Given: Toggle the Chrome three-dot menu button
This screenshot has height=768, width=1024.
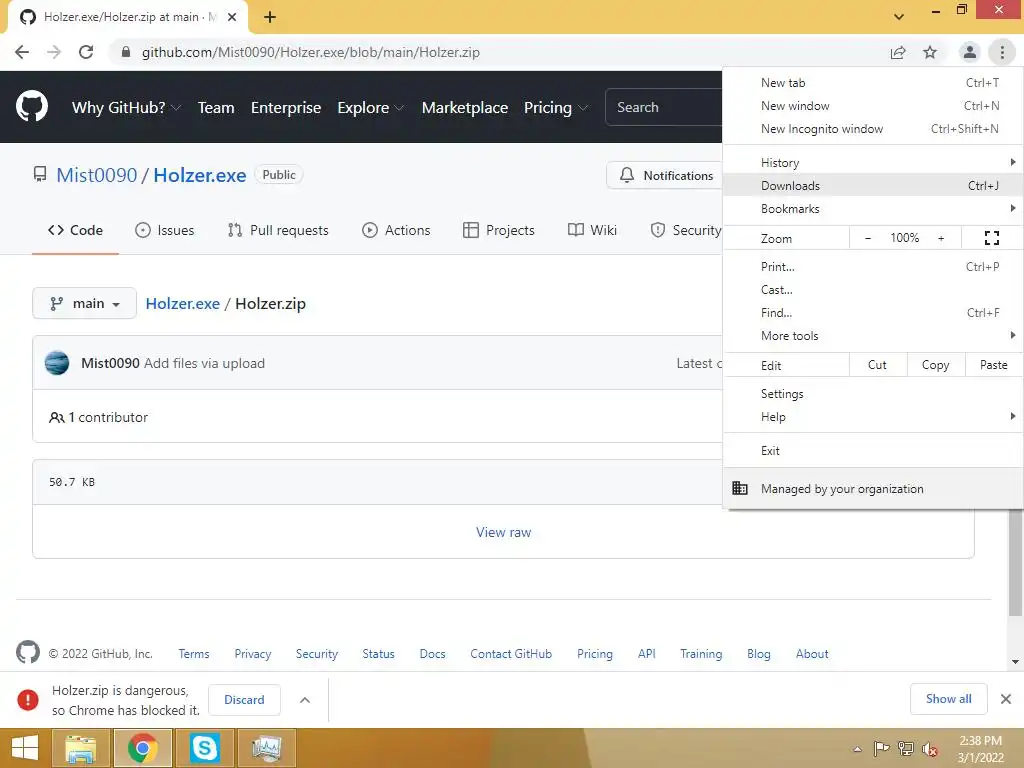Looking at the screenshot, I should (x=1002, y=52).
